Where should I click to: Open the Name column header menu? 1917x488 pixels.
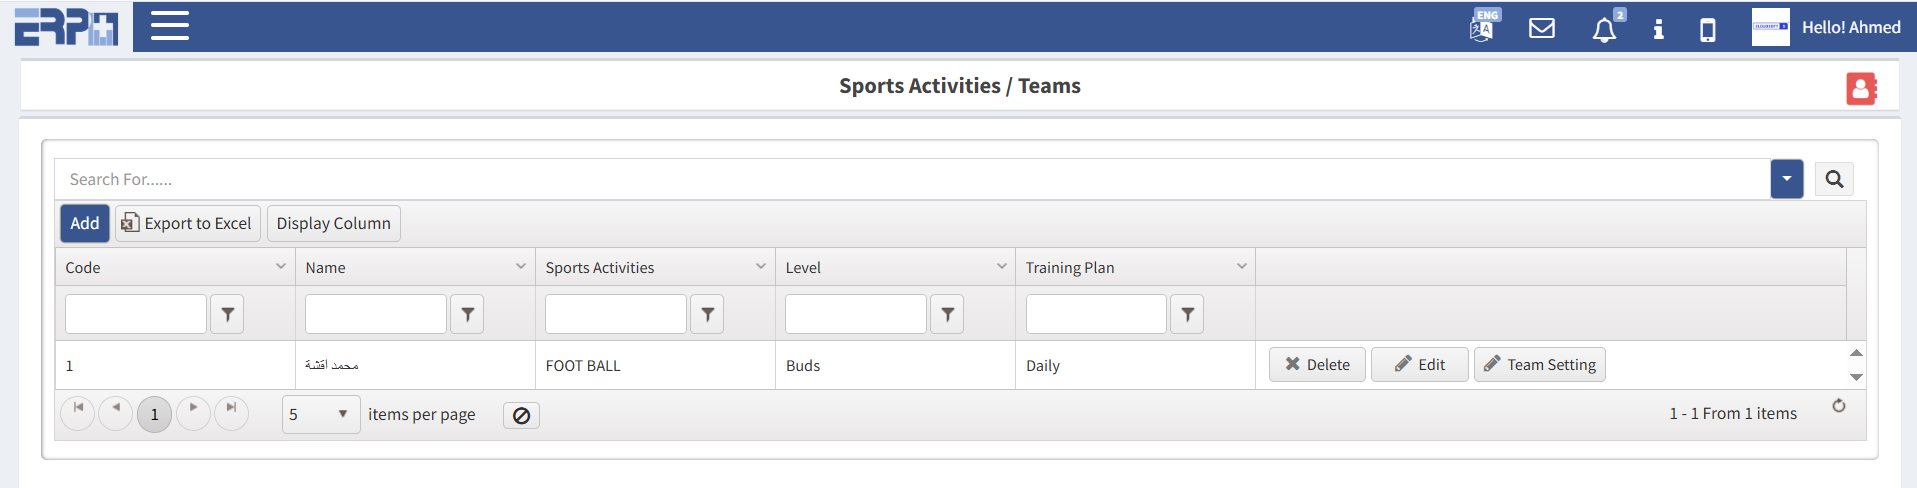point(521,266)
